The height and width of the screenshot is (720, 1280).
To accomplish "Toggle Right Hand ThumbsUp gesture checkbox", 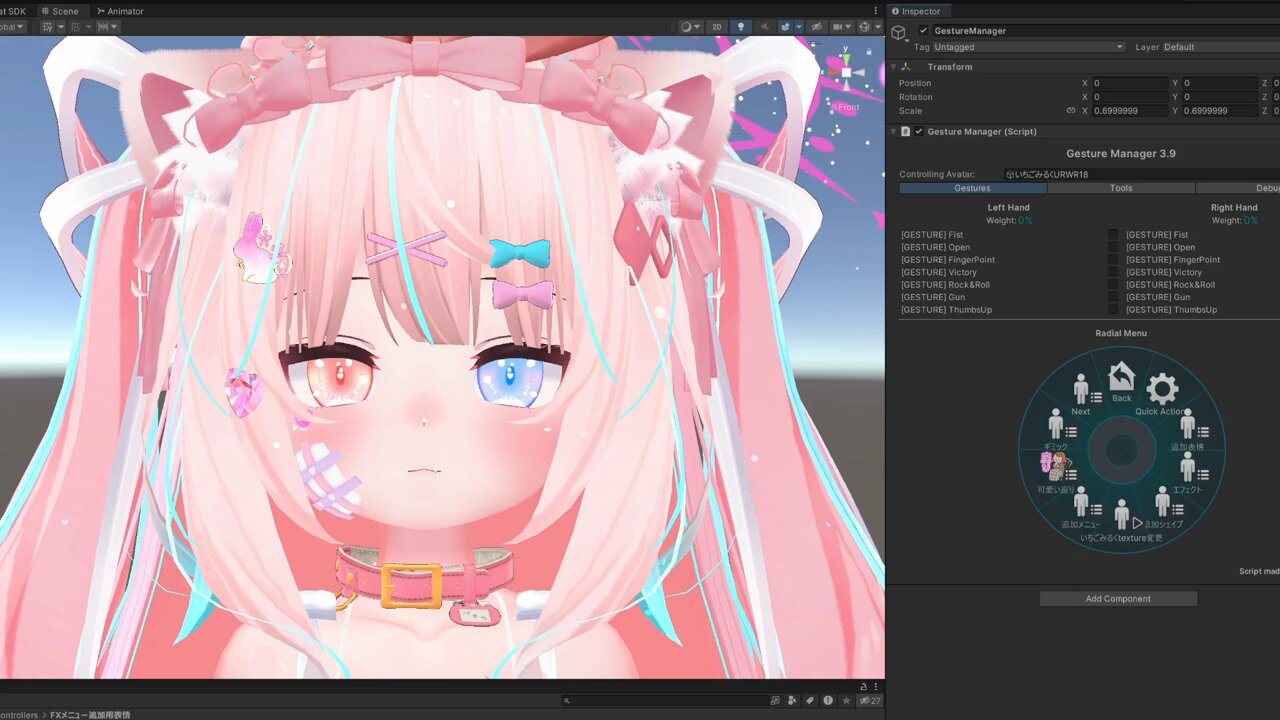I will tap(1113, 310).
